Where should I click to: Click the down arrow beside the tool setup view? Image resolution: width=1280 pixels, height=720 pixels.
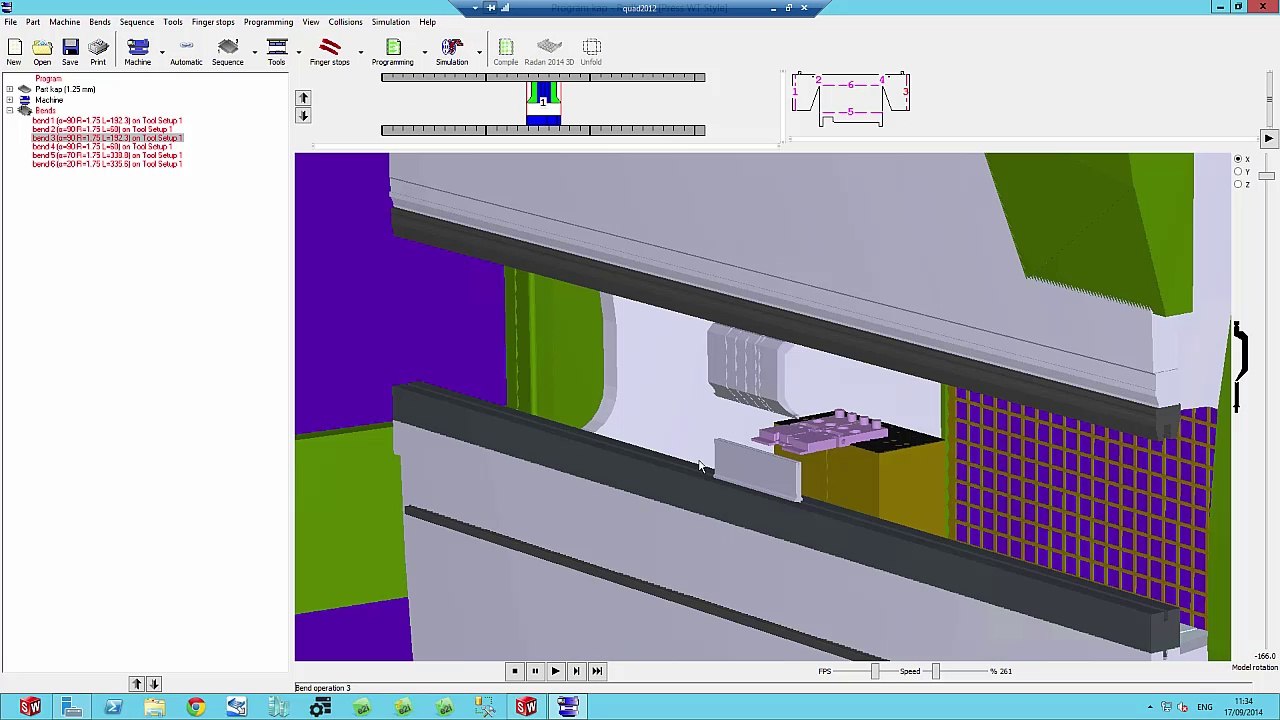(303, 115)
